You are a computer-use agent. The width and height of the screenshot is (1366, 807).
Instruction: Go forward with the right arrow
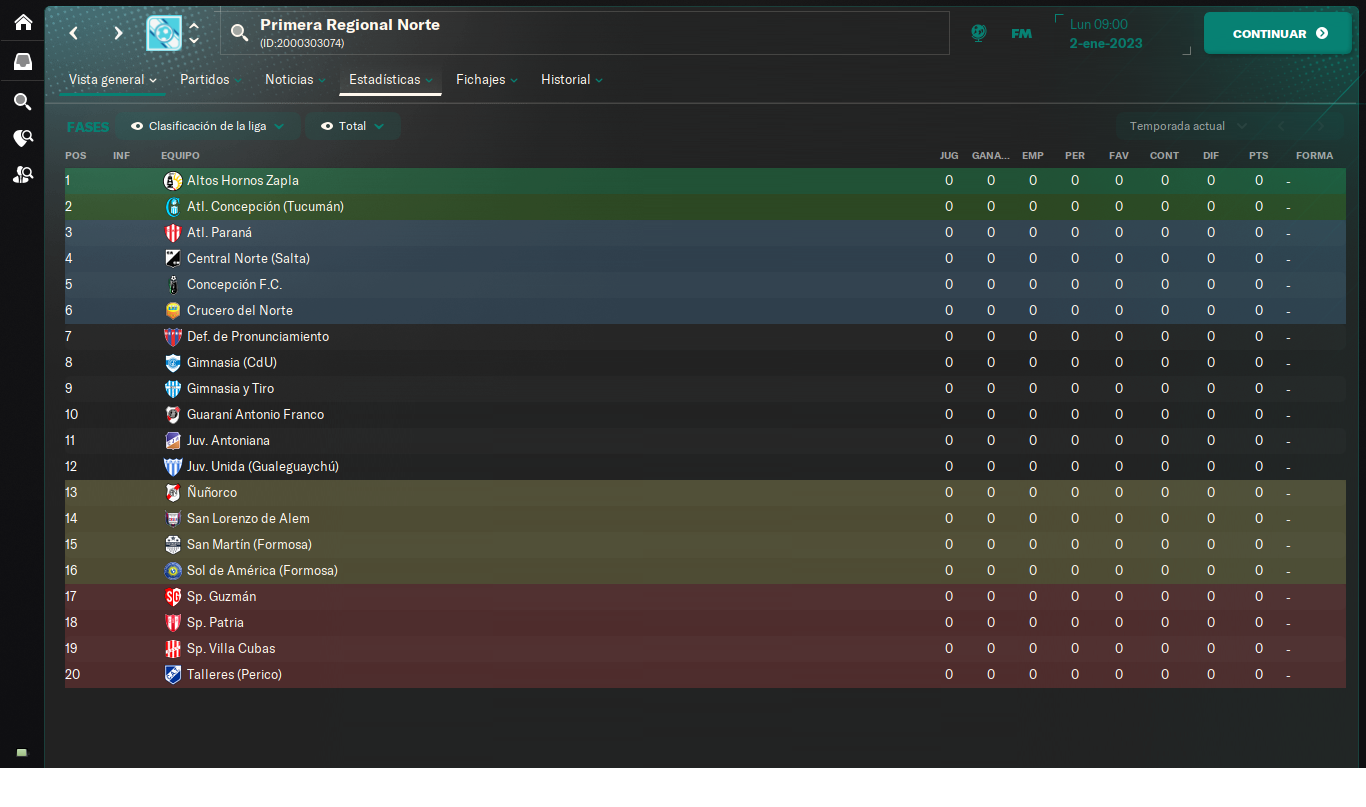pos(118,33)
